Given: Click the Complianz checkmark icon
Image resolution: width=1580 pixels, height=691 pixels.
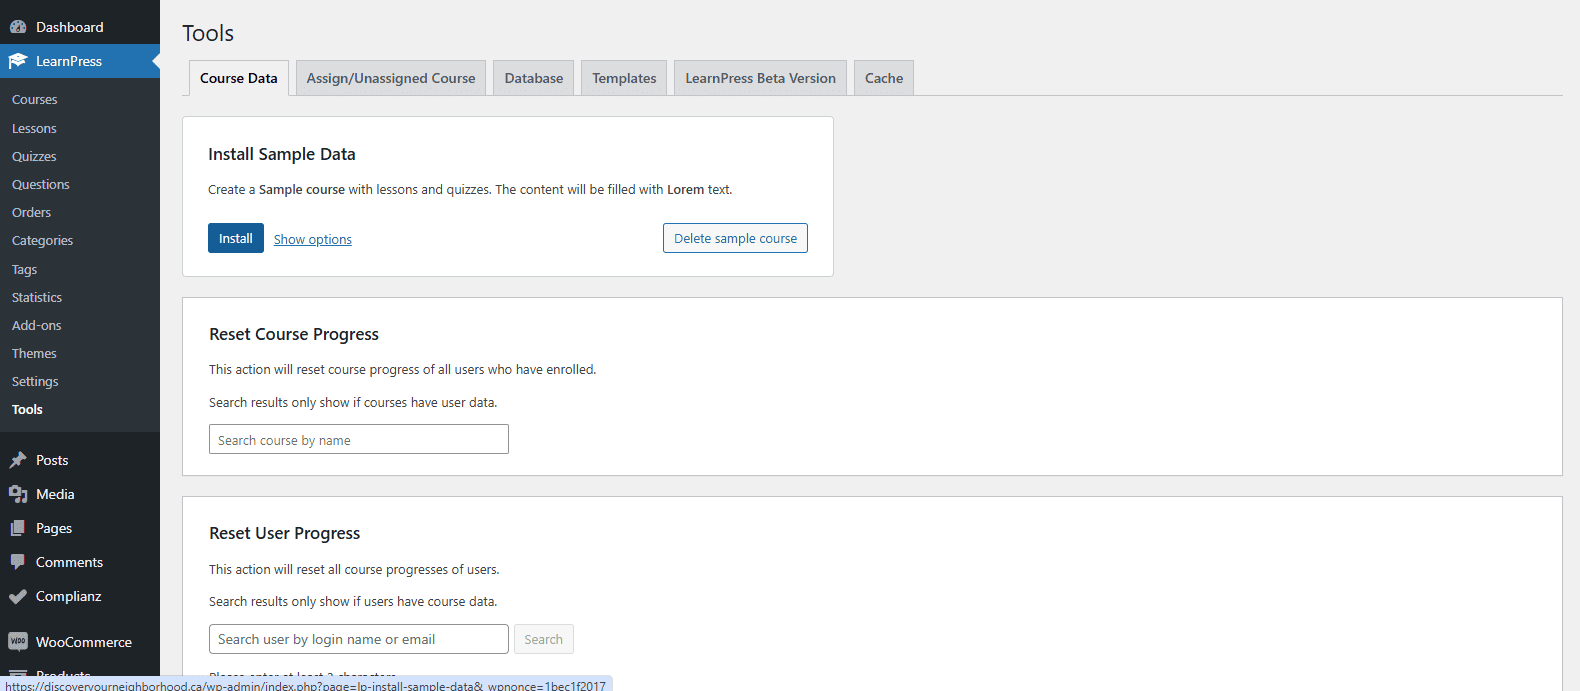Looking at the screenshot, I should [18, 596].
